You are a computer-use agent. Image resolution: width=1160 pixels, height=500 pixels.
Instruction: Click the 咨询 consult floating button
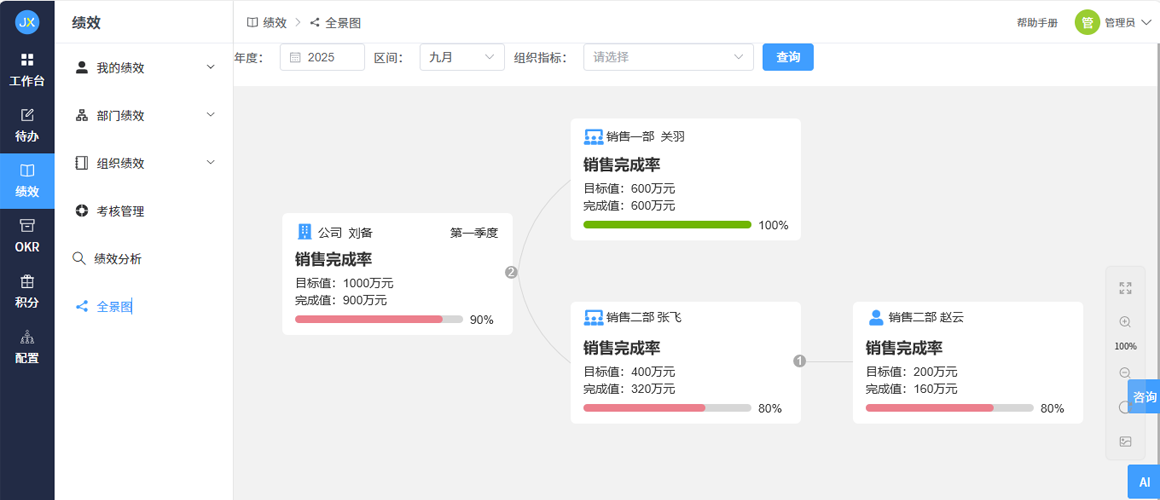1144,396
